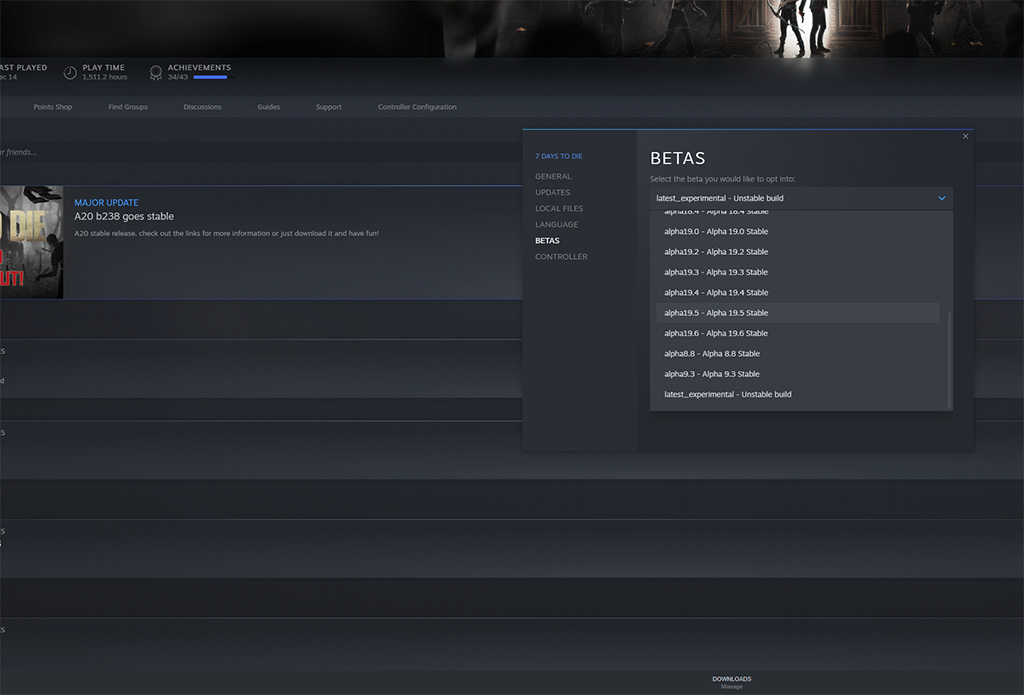Click the Play Time 1,511.2 hours text
The image size is (1024, 695).
point(104,77)
